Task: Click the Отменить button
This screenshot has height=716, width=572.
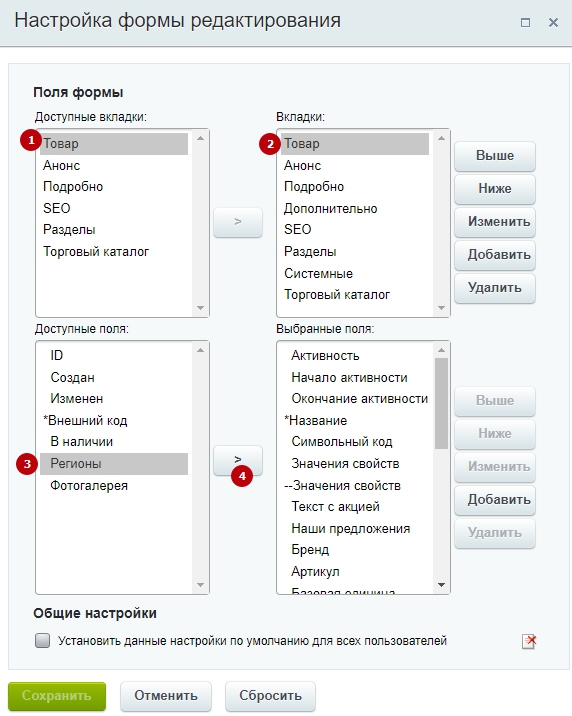Action: click(x=166, y=695)
